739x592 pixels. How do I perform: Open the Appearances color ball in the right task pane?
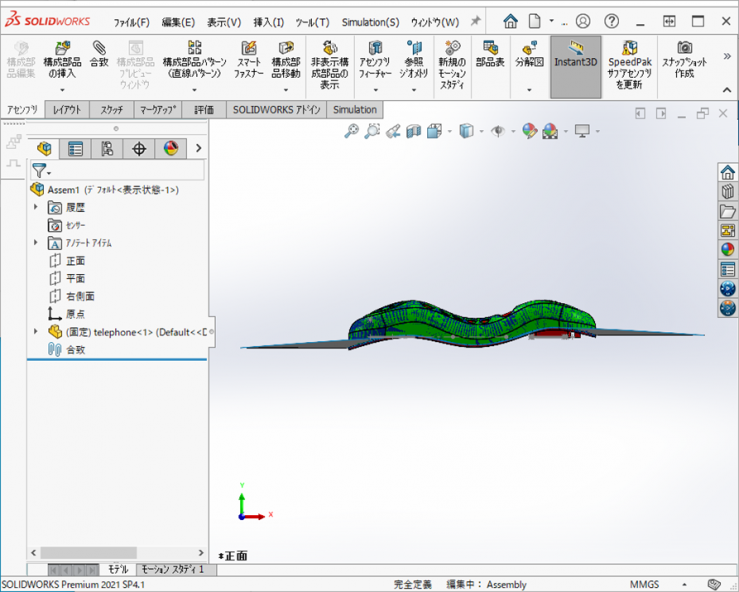[x=727, y=250]
